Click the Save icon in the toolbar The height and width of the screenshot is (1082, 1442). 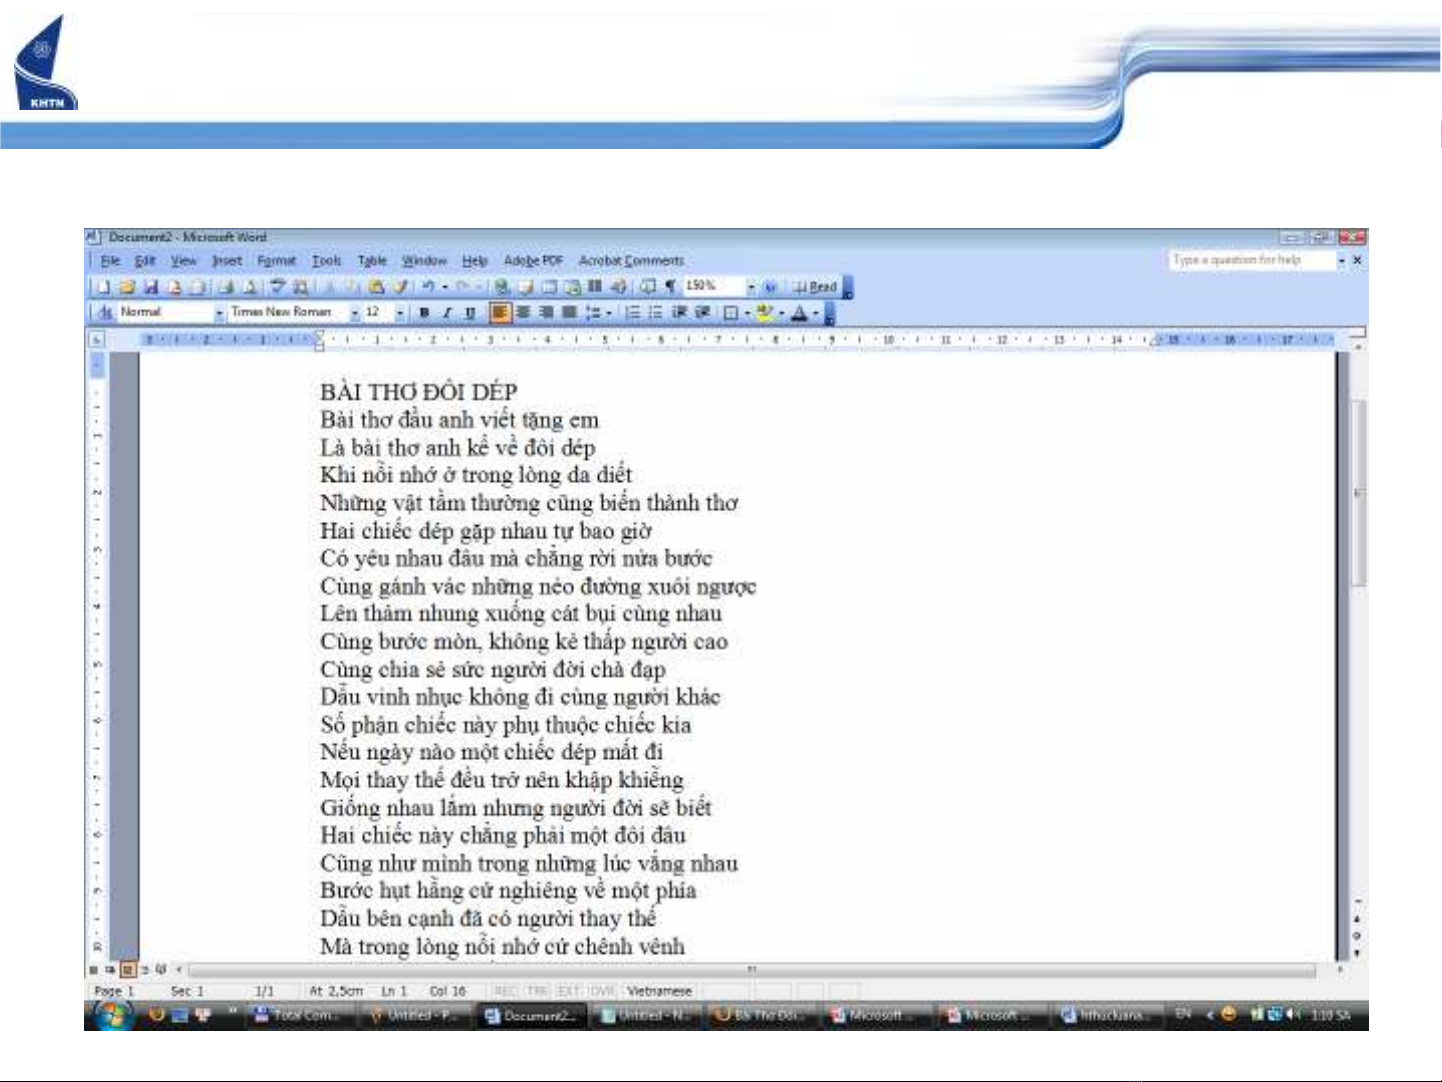pos(152,287)
